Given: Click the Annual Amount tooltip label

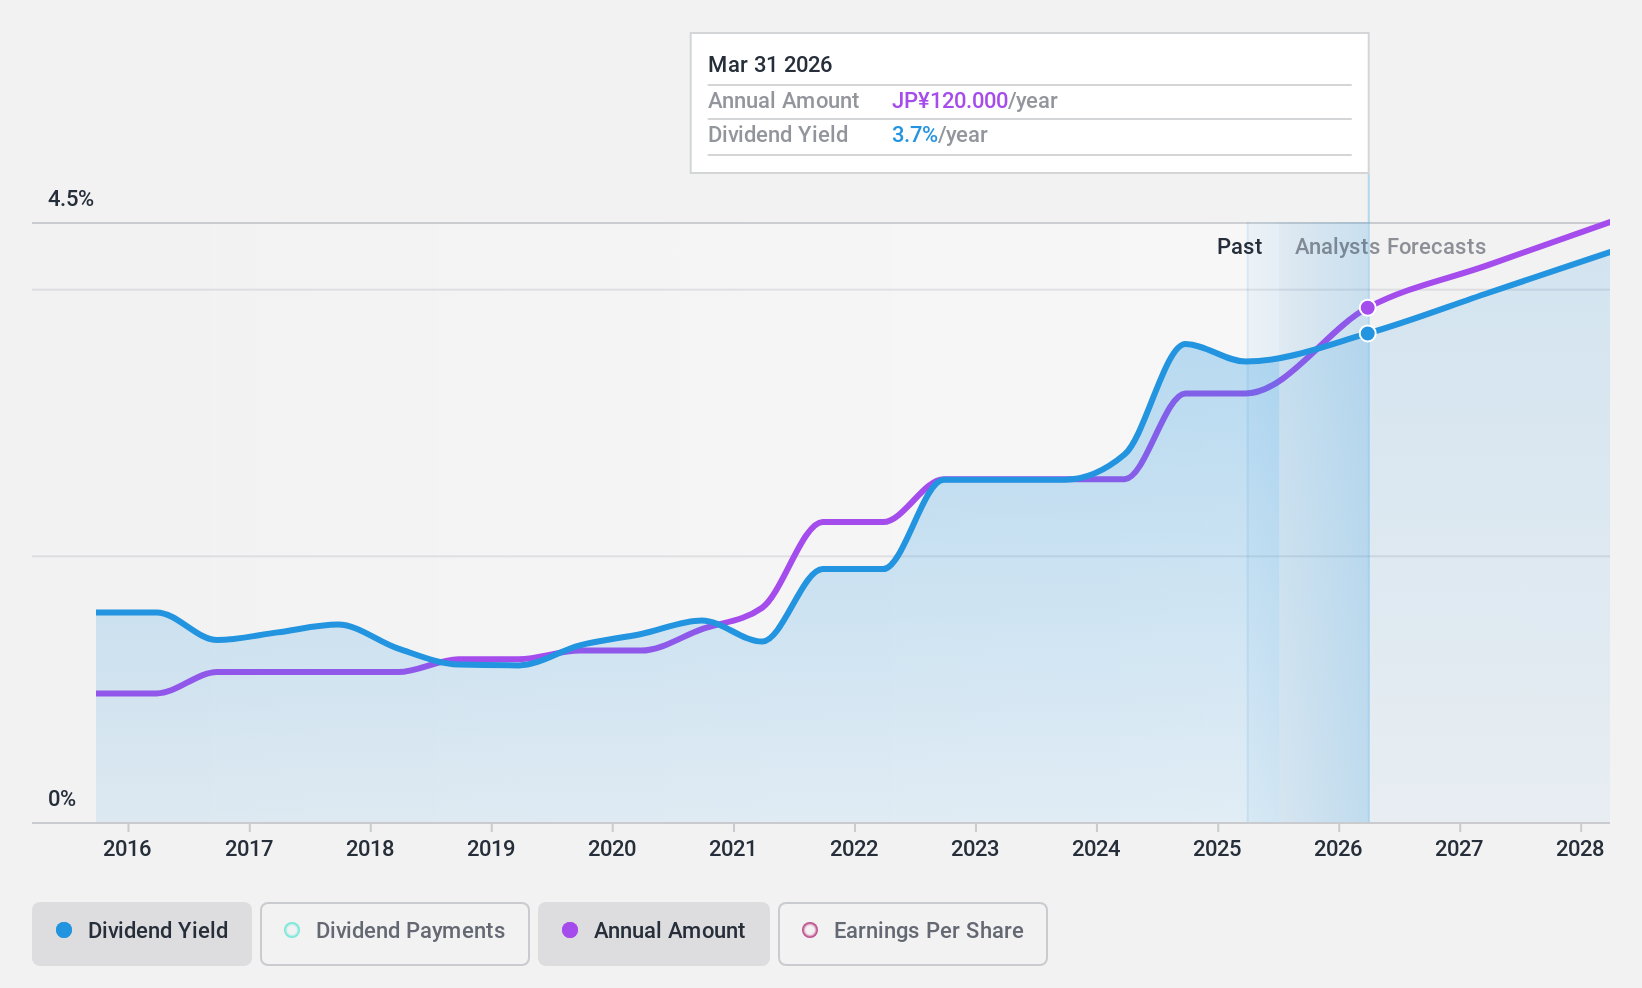Looking at the screenshot, I should pos(783,101).
